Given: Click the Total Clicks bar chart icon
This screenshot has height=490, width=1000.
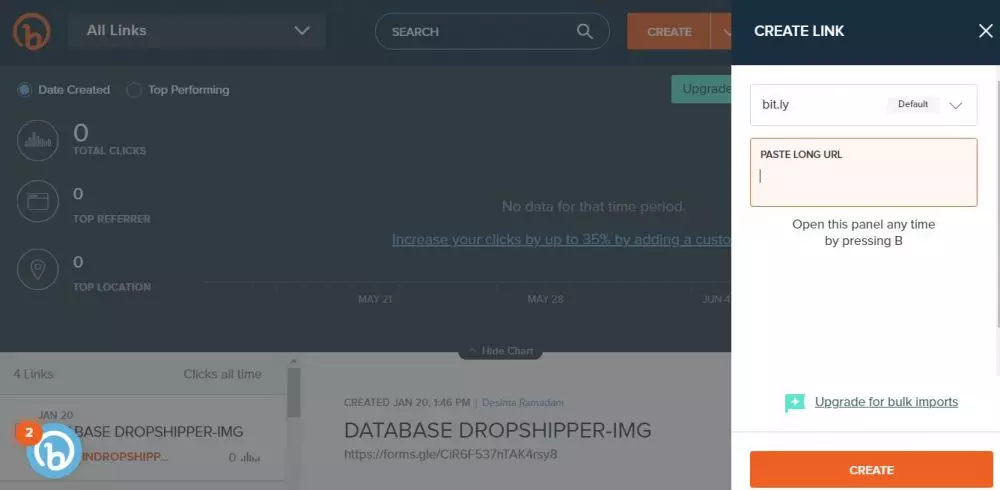Looking at the screenshot, I should 38,140.
